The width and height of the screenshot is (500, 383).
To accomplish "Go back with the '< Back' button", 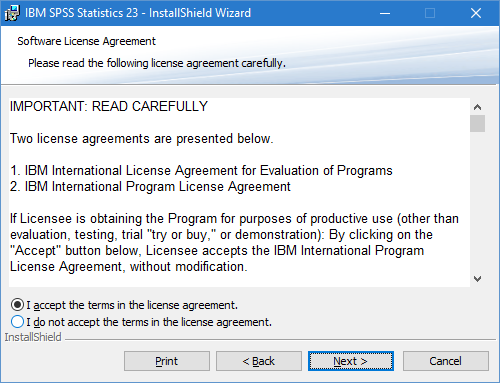I will 259,361.
